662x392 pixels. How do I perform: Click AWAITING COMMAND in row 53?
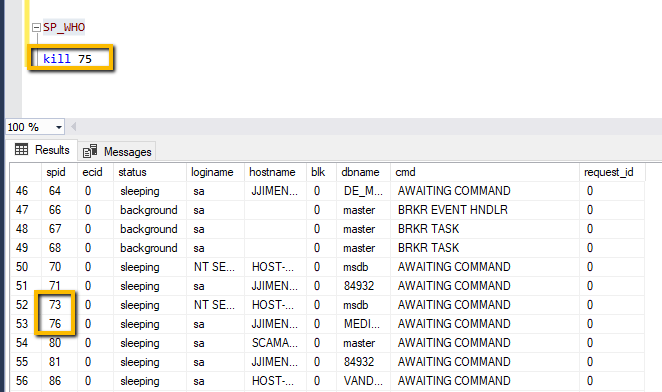[485, 324]
